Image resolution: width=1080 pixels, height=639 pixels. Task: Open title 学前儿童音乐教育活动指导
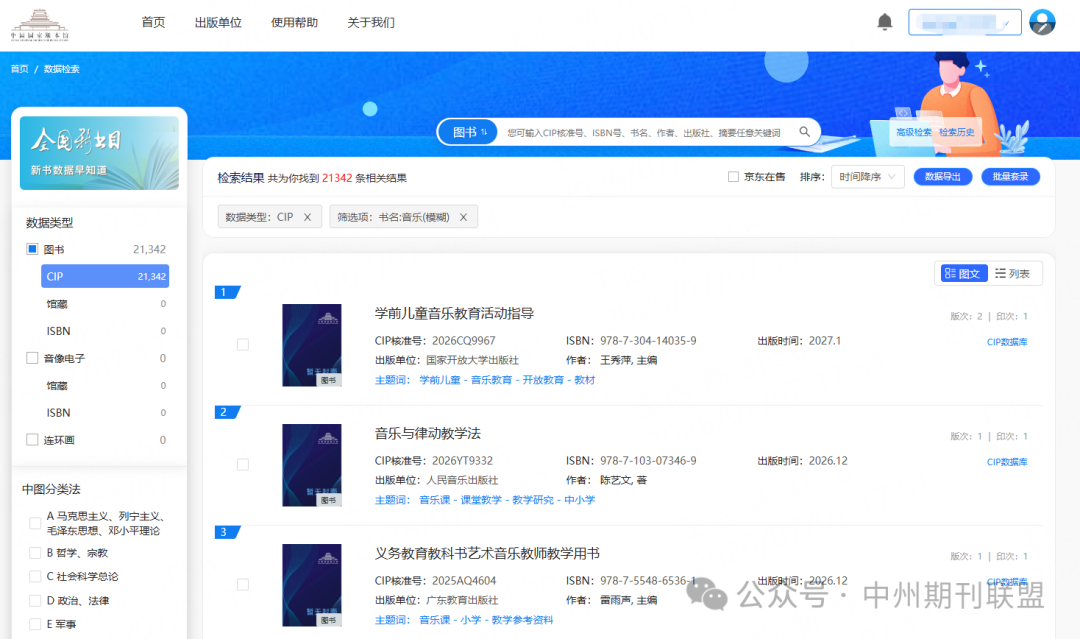(x=454, y=313)
